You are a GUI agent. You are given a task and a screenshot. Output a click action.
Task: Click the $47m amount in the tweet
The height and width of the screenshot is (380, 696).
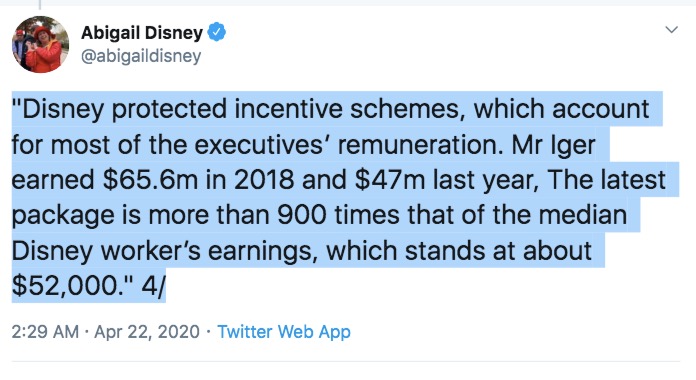390,180
